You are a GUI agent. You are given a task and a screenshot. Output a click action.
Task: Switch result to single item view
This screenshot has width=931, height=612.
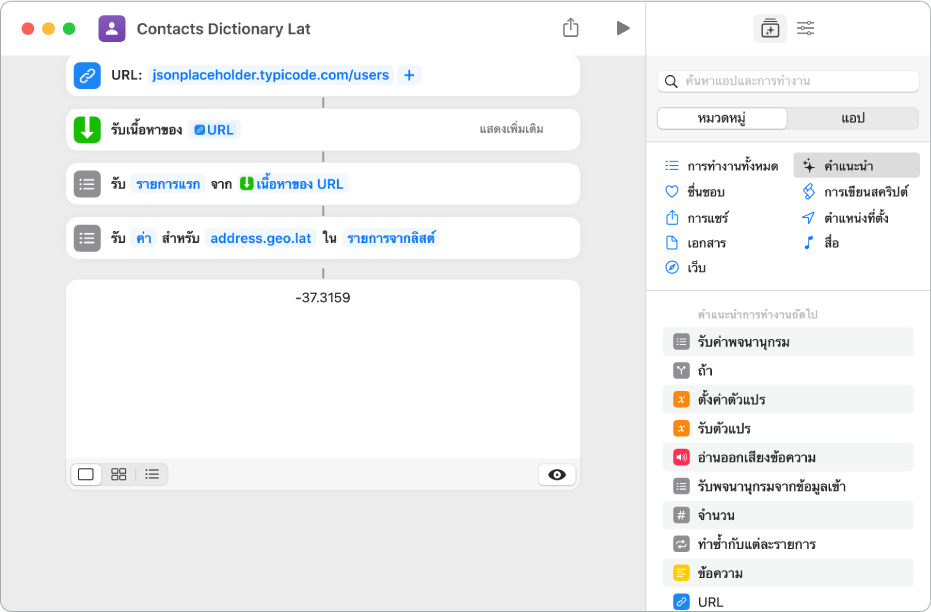point(86,474)
